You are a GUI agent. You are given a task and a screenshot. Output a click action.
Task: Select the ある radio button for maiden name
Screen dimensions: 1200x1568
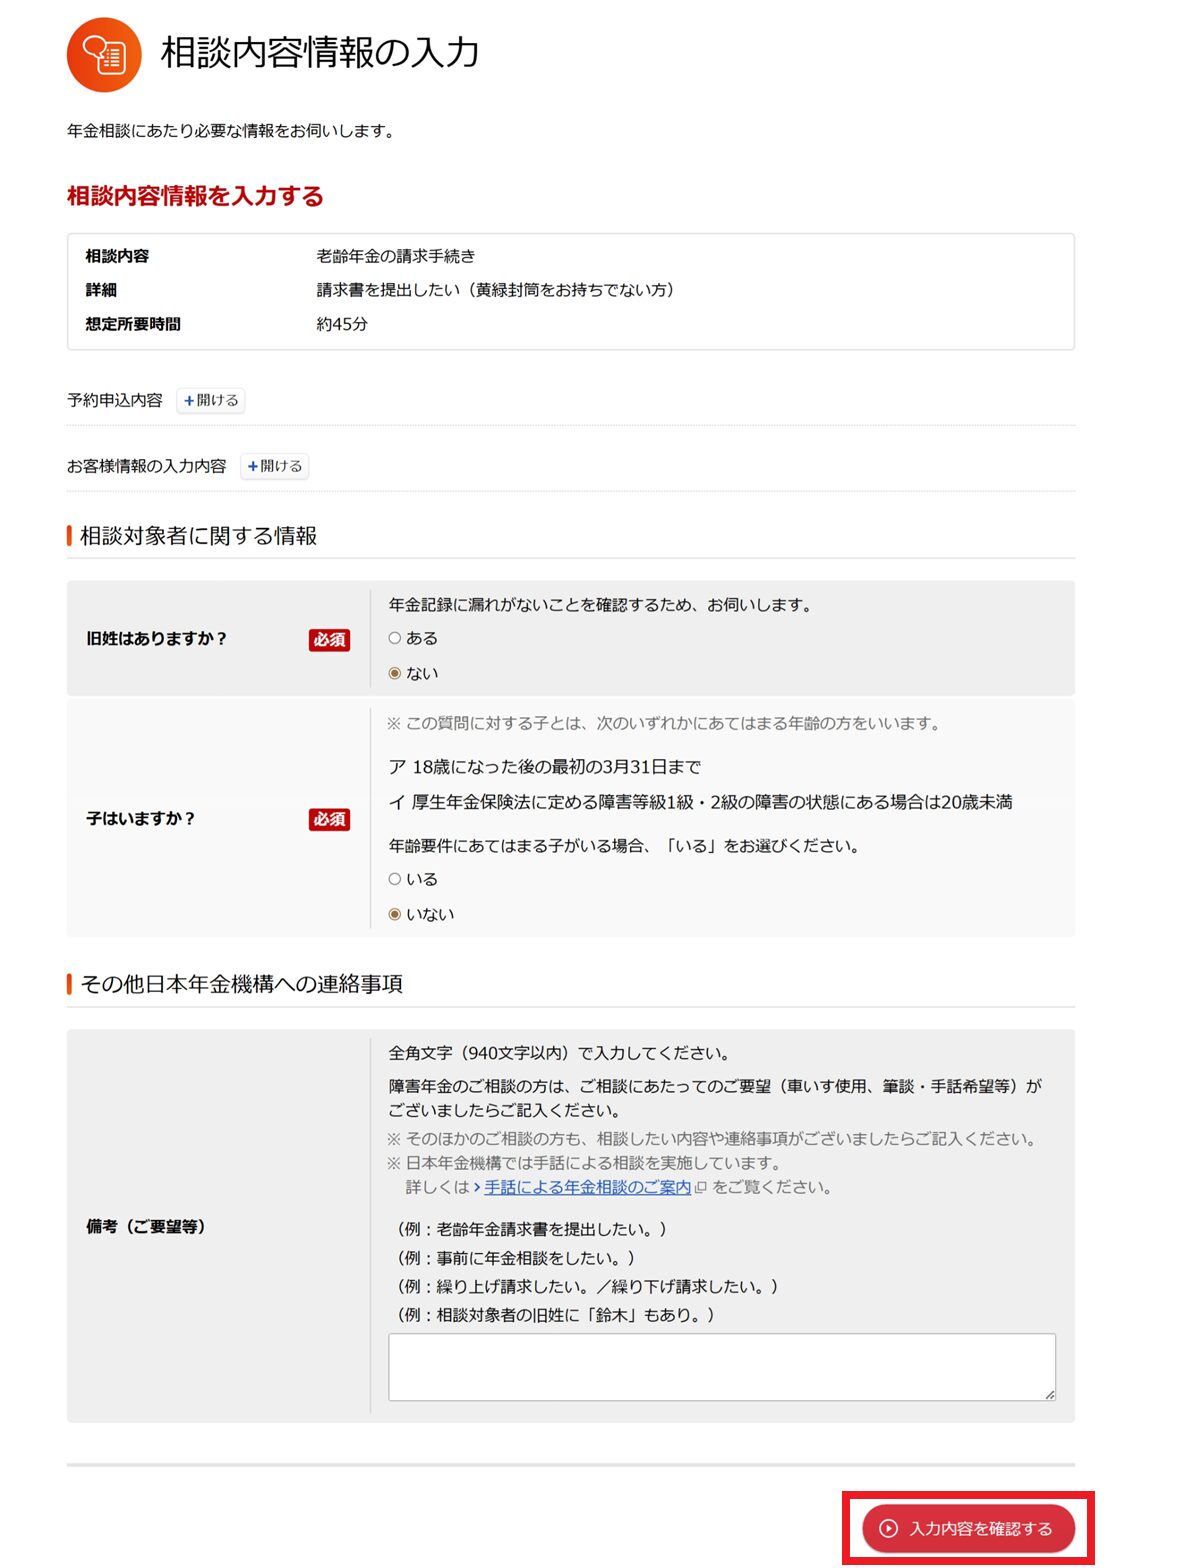(395, 638)
